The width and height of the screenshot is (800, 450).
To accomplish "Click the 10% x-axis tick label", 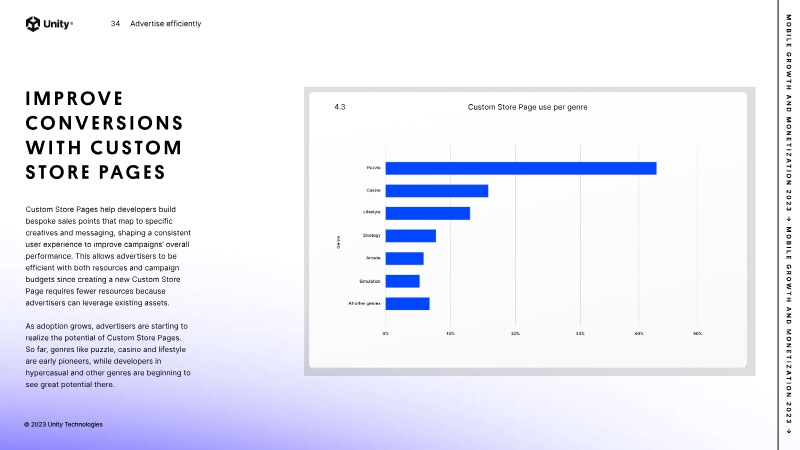I will [450, 333].
